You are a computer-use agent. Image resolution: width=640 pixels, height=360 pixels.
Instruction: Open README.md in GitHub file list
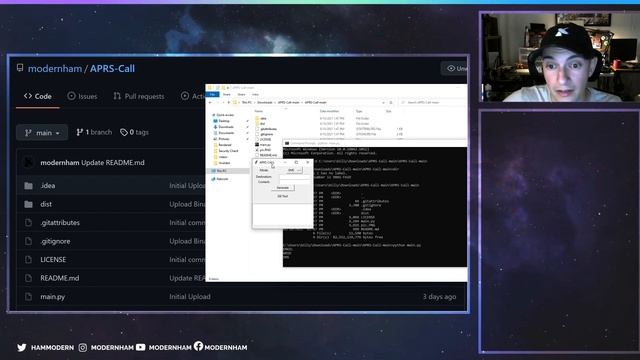coord(60,278)
